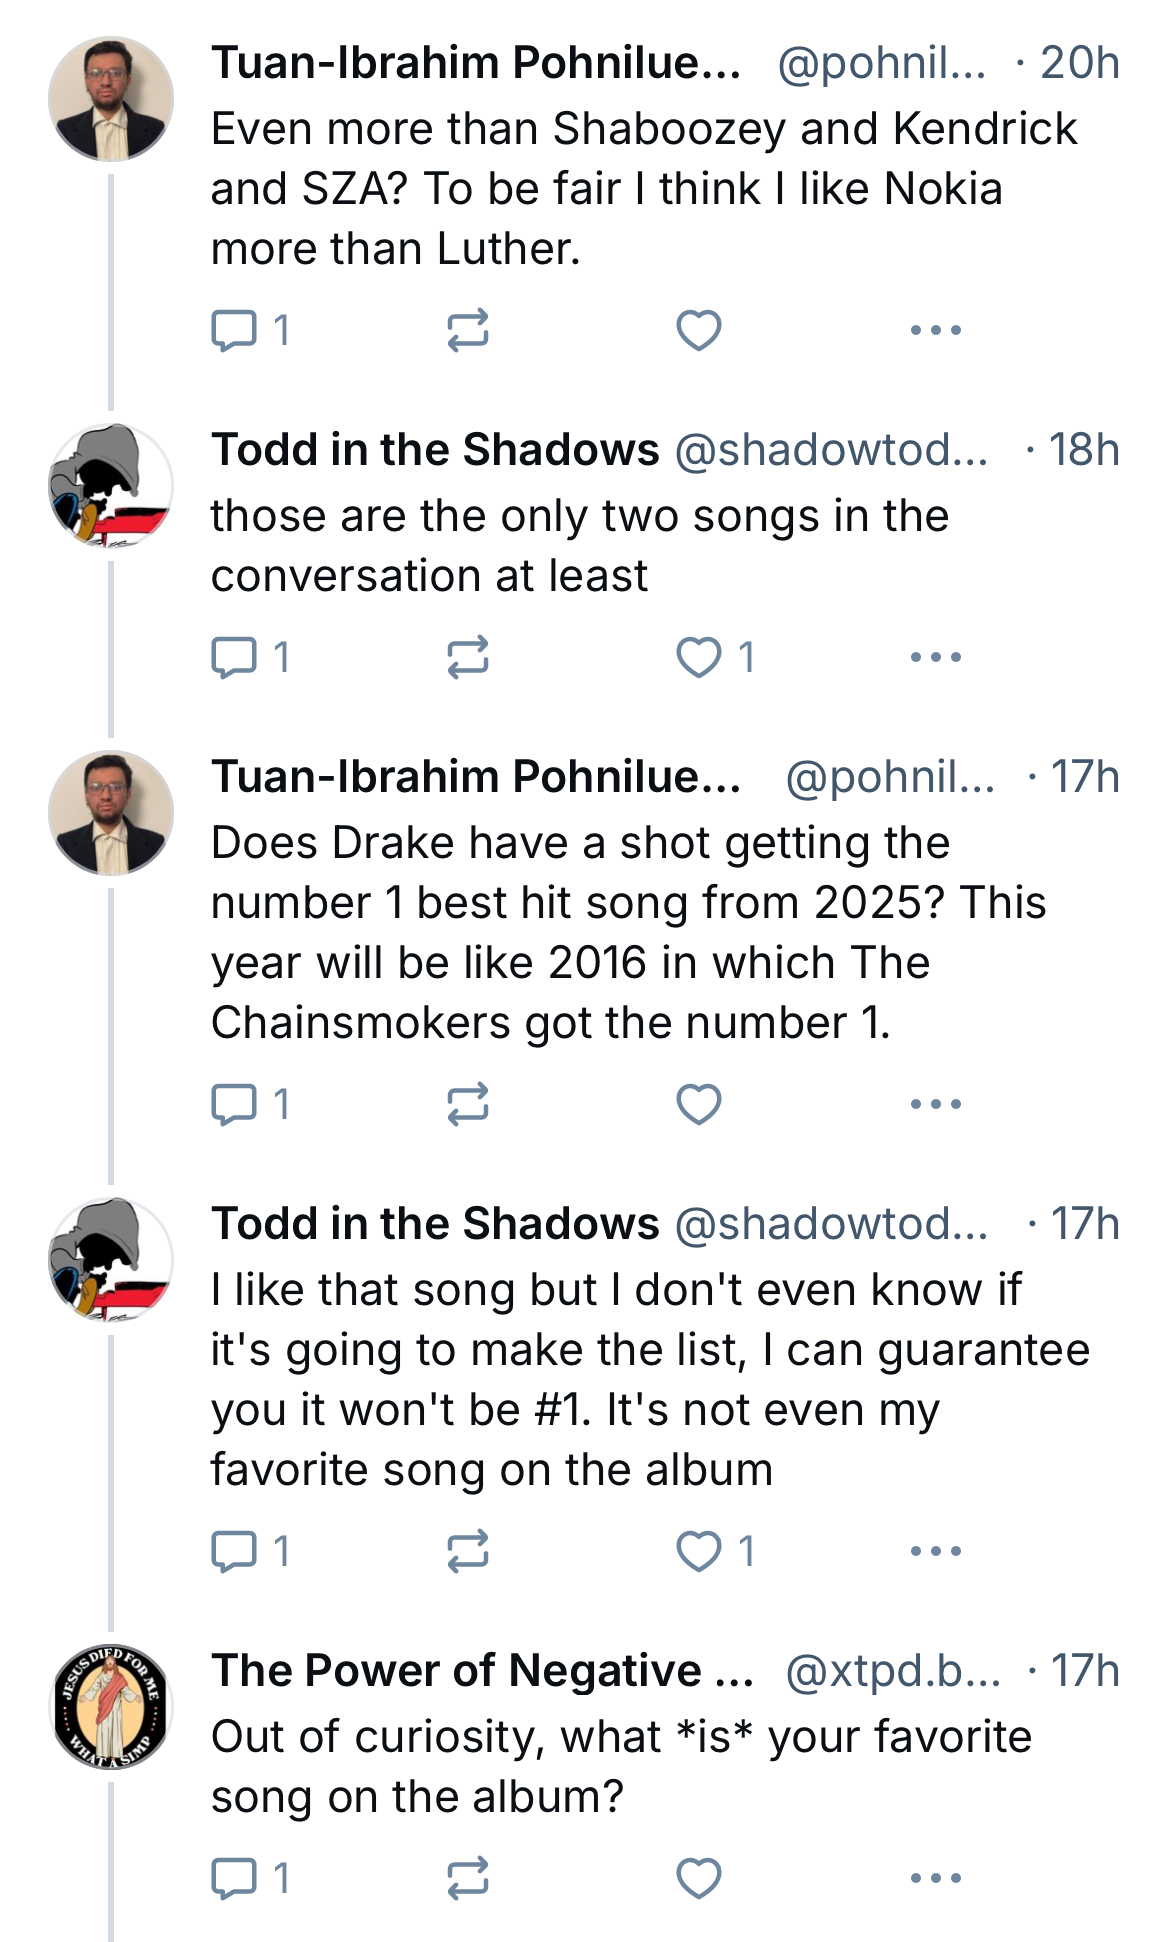Repost the Chainsmokers 2016 comparison post
The height and width of the screenshot is (1942, 1170).
467,1104
